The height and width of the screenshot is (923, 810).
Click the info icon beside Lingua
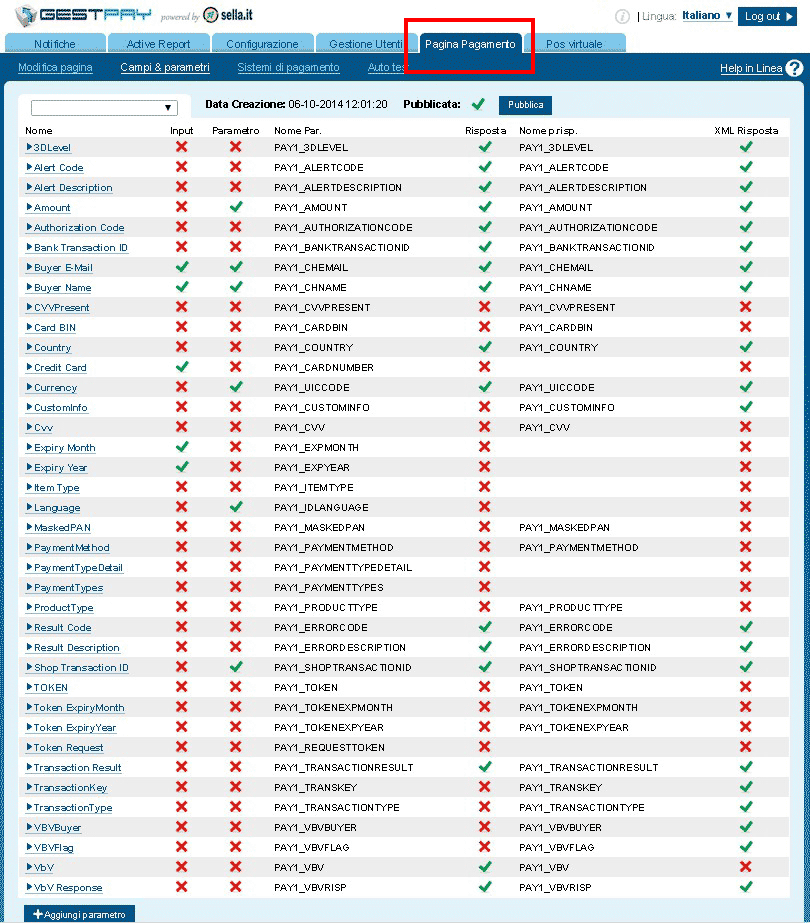click(622, 16)
